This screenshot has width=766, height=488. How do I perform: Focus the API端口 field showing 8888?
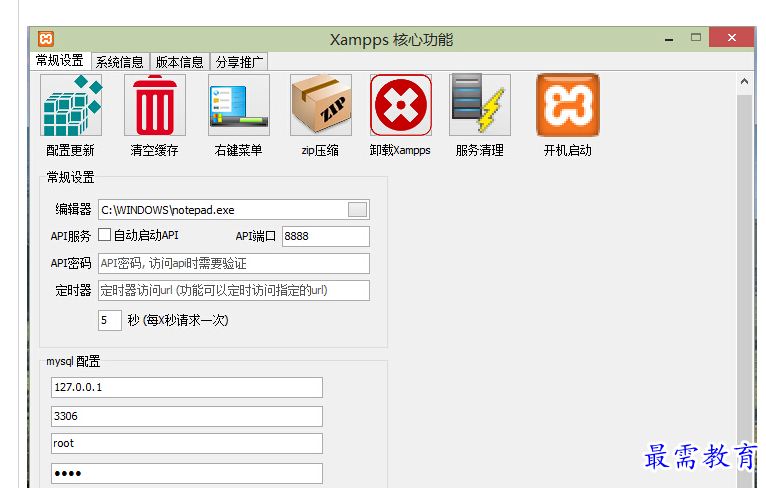[325, 236]
